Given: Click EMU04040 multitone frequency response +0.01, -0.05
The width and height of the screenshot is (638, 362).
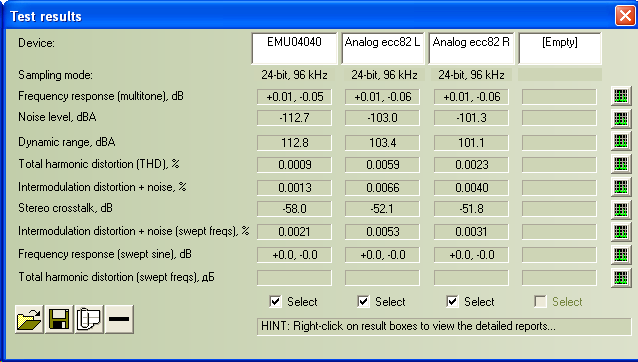Looking at the screenshot, I should coord(294,97).
